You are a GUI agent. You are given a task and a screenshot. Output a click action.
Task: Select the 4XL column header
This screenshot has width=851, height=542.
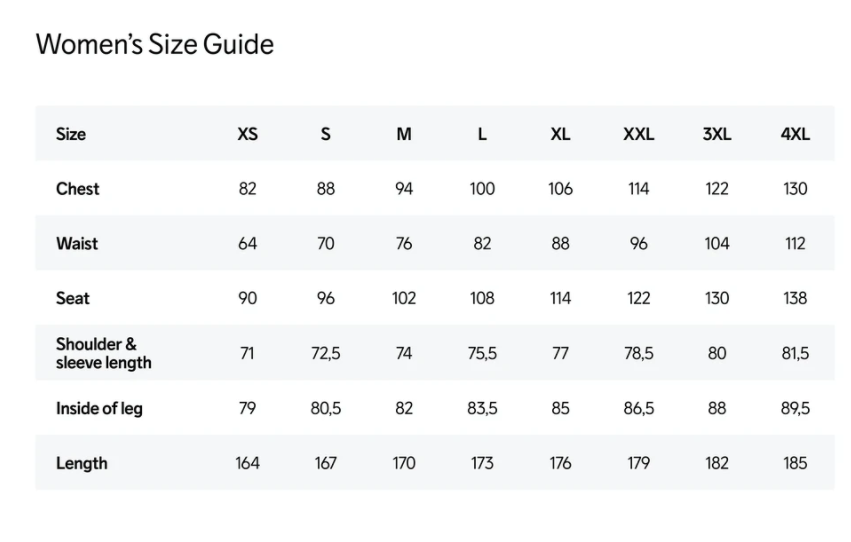pos(795,134)
